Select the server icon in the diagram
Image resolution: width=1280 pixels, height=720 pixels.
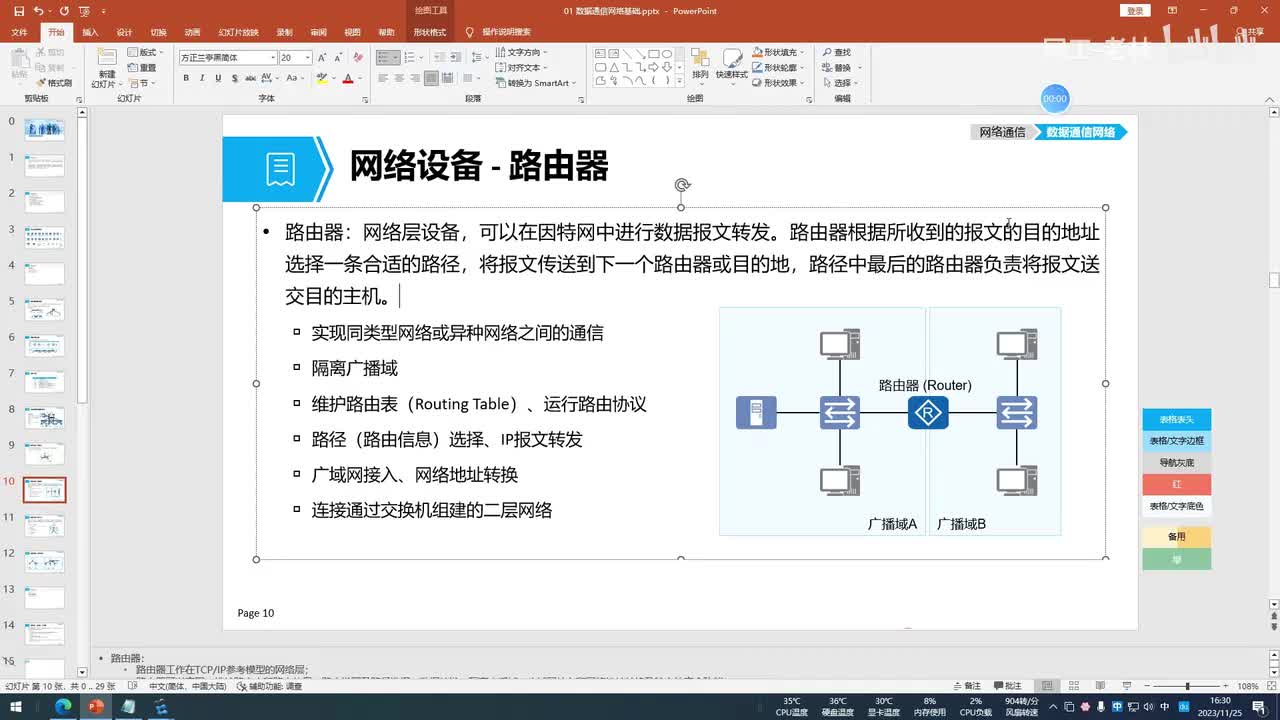[x=756, y=412]
